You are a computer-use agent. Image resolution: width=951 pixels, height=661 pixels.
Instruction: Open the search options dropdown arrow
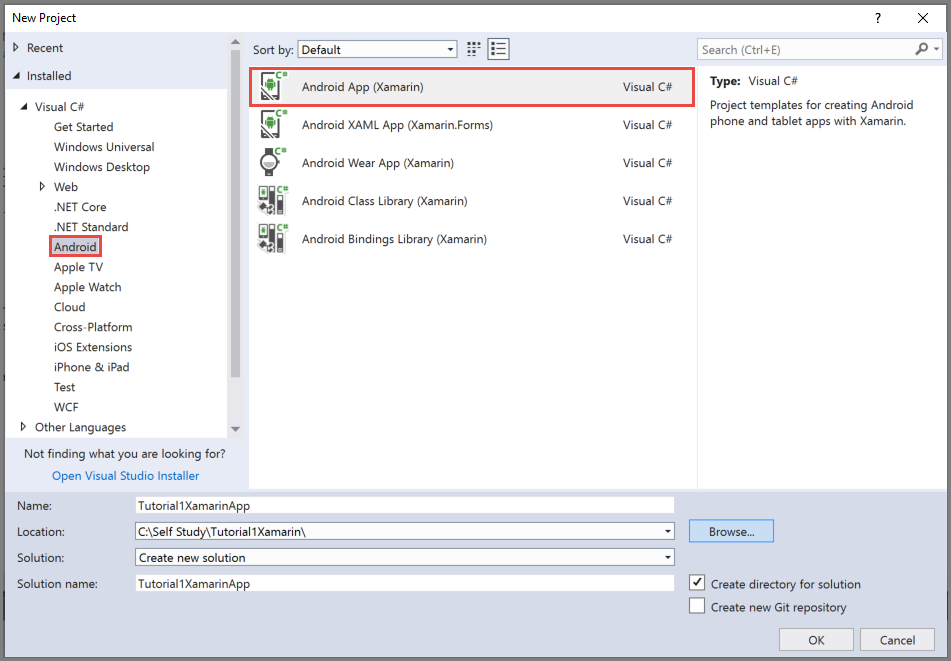pyautogui.click(x=936, y=49)
